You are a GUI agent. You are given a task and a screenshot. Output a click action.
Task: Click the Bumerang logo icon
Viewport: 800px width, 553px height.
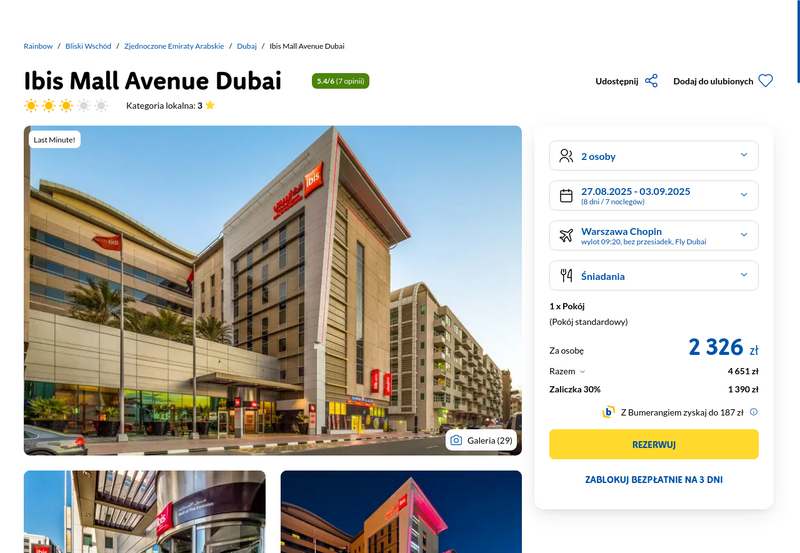608,412
